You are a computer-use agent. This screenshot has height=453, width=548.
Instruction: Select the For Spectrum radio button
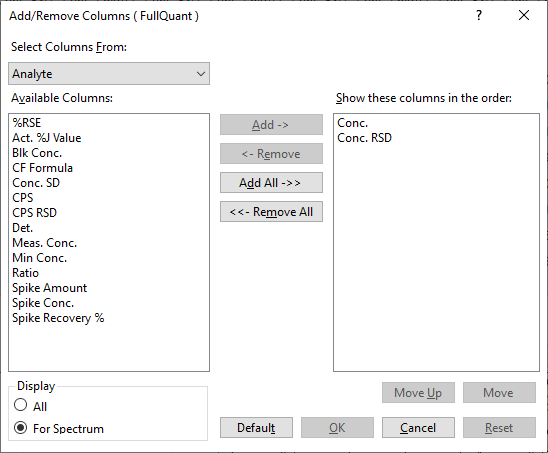click(x=21, y=427)
